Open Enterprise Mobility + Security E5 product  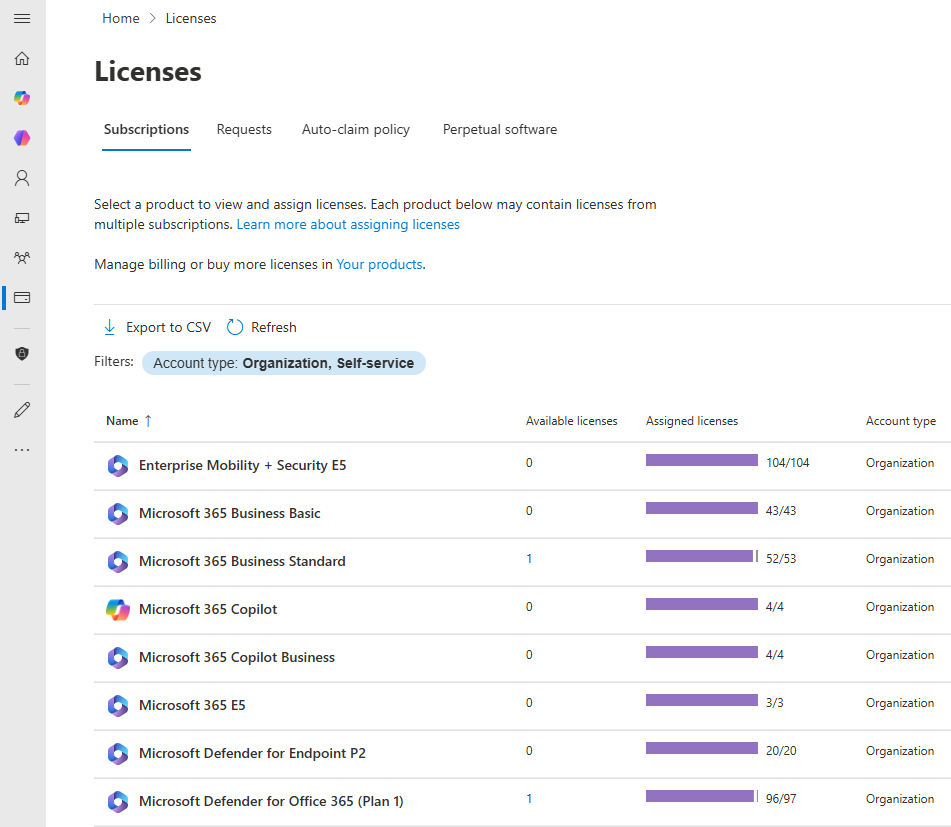coord(243,465)
